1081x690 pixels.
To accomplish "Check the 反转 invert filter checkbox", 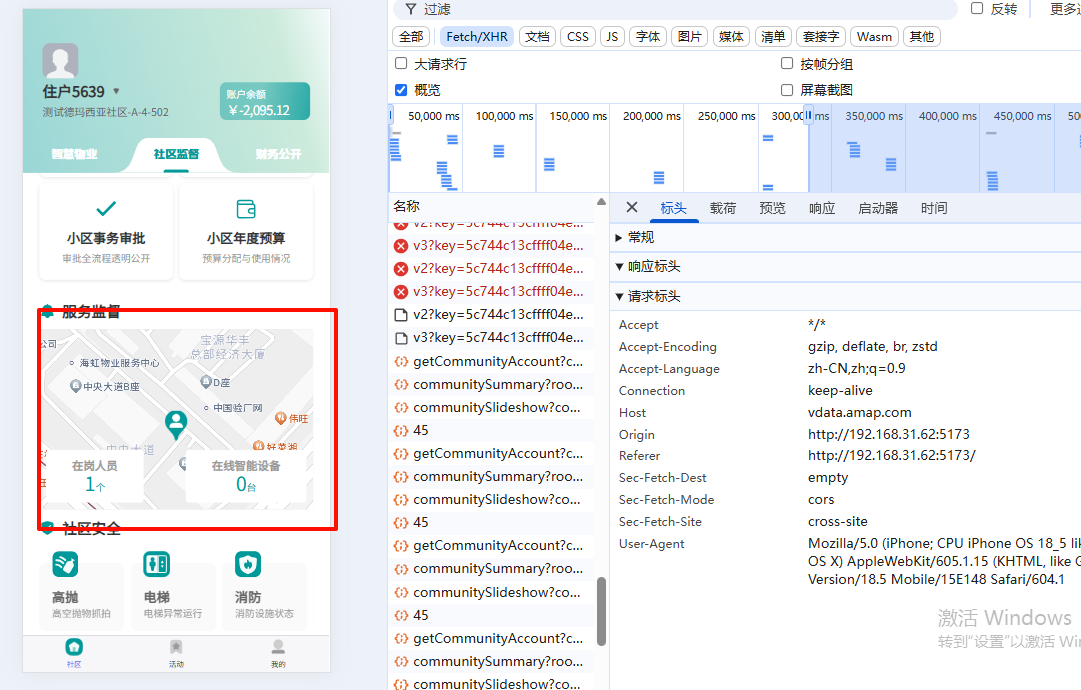I will tap(976, 8).
